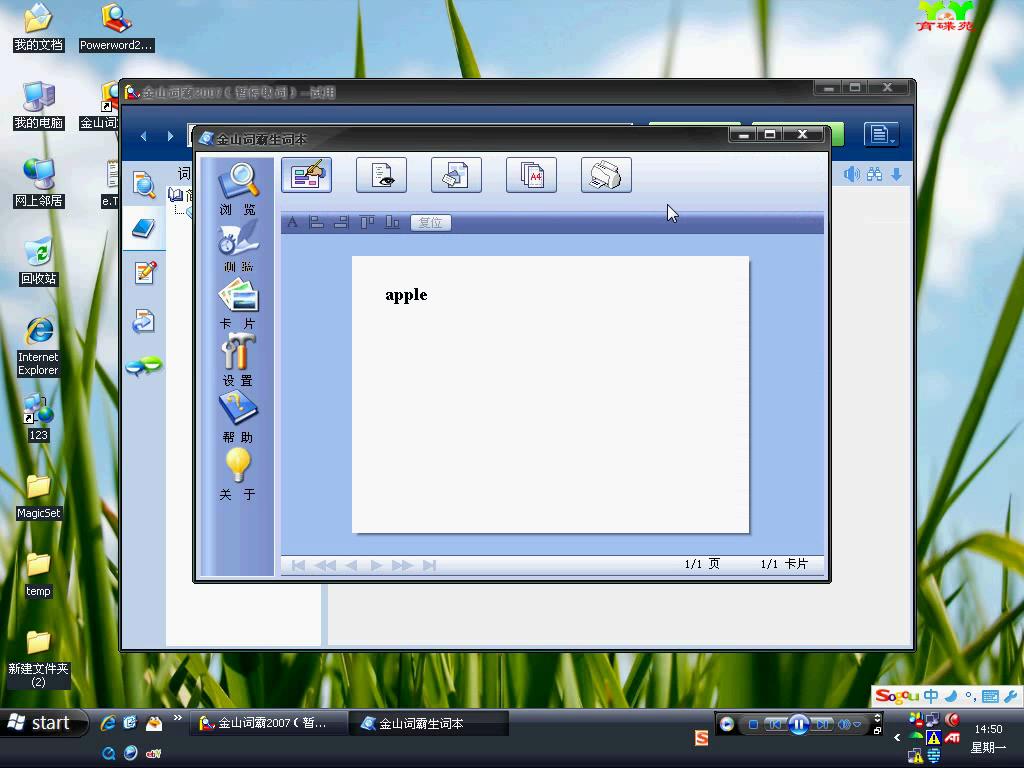
Task: Jump forward several pages with the double-right arrow
Action: [402, 566]
